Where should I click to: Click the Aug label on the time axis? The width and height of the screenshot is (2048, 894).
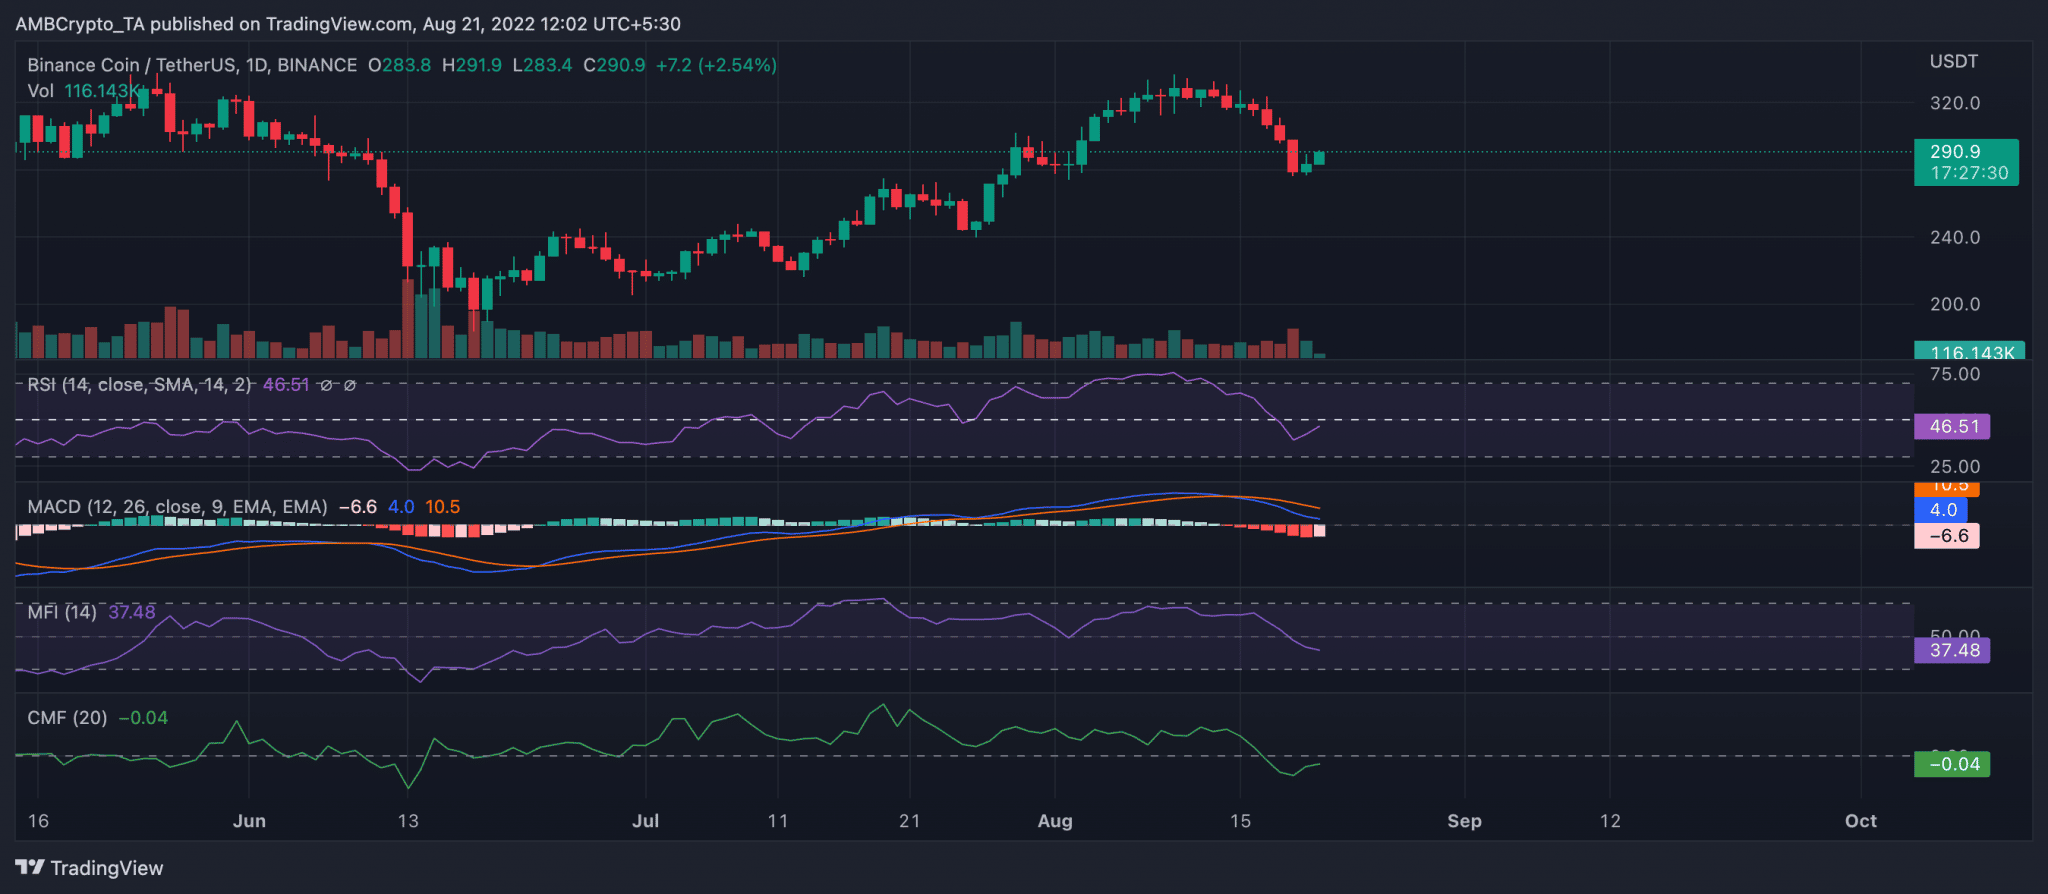click(x=1054, y=821)
